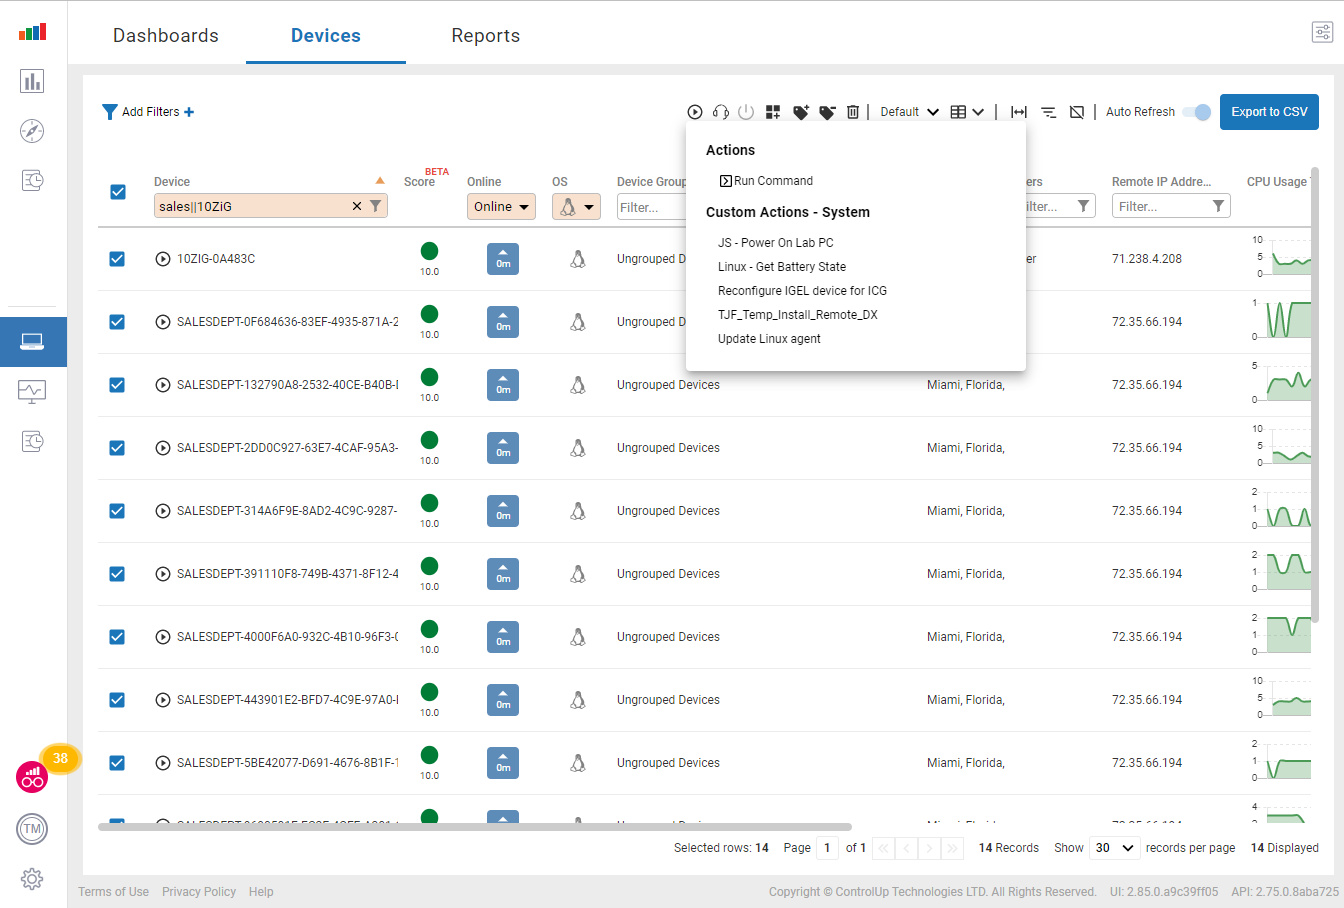Expand online duration arrow for SALESDEPT-0F684636
The width and height of the screenshot is (1344, 908).
tap(503, 322)
